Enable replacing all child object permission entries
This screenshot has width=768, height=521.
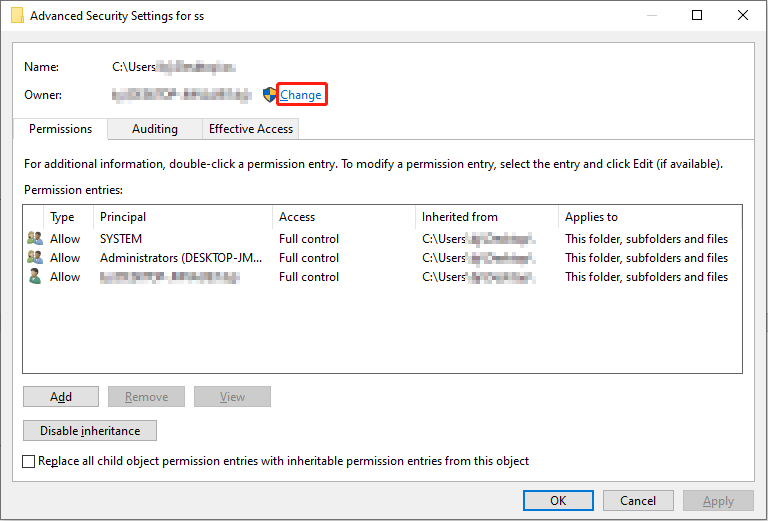coord(29,461)
